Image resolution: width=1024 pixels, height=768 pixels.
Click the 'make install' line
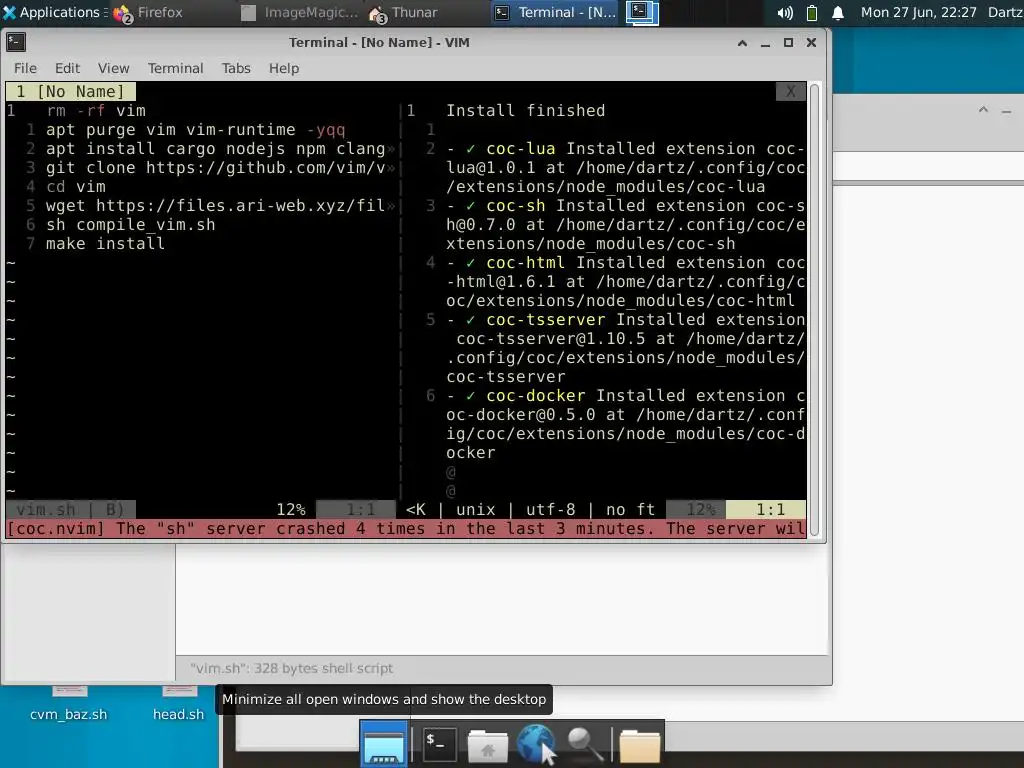tap(105, 244)
